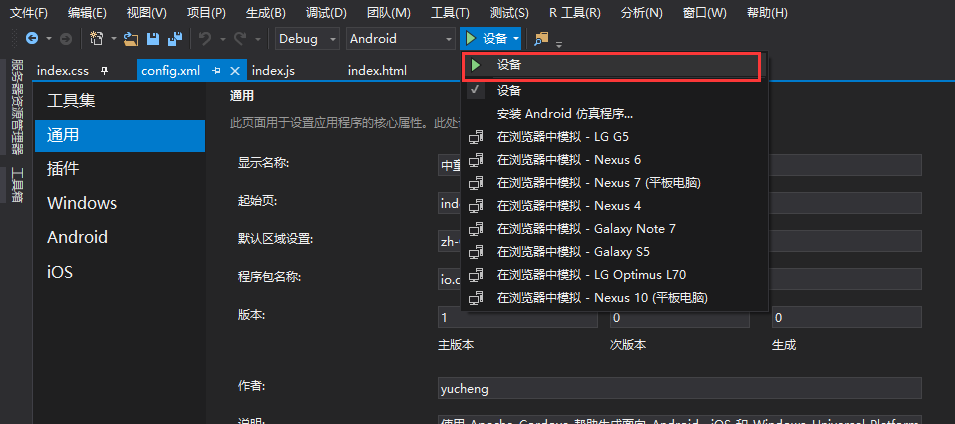Click the save all files icon

tap(175, 39)
